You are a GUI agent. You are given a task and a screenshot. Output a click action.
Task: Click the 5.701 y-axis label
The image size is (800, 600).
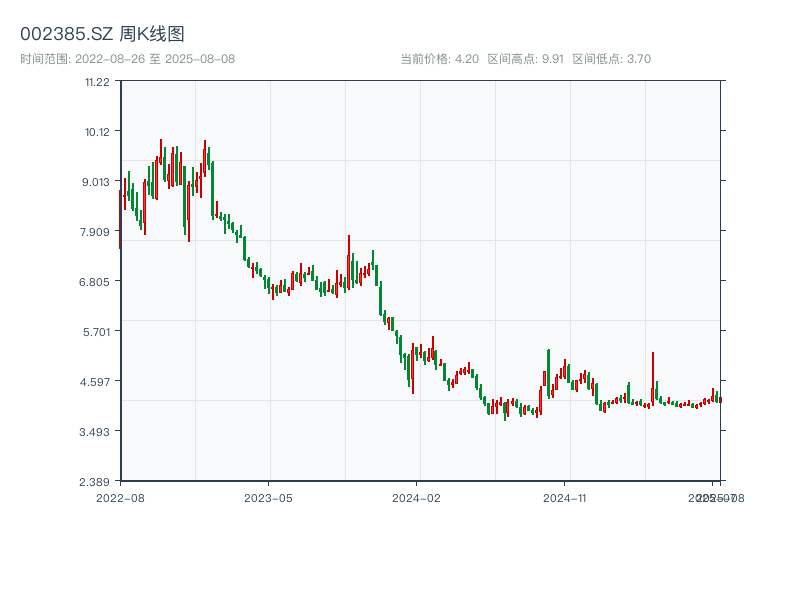point(97,331)
